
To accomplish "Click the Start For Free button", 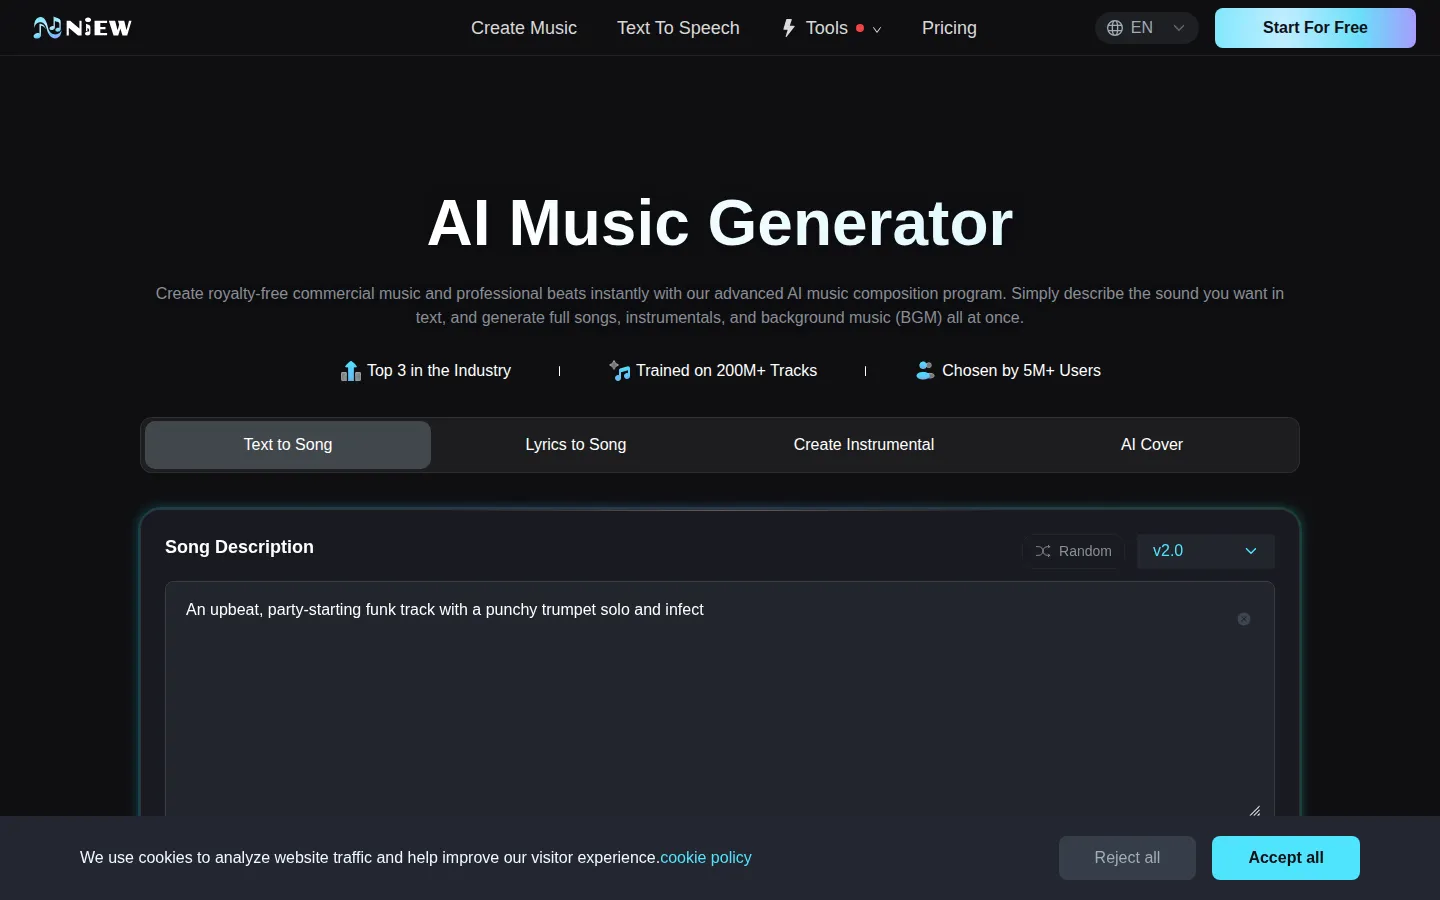I will [x=1315, y=28].
